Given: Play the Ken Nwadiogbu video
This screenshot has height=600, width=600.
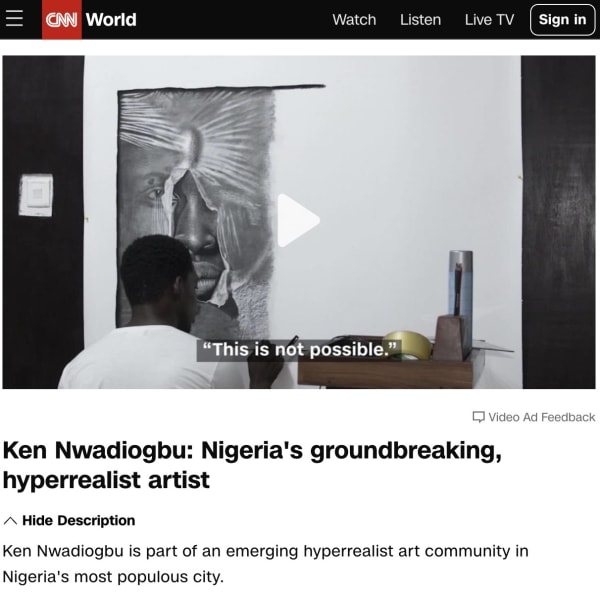Looking at the screenshot, I should [298, 221].
